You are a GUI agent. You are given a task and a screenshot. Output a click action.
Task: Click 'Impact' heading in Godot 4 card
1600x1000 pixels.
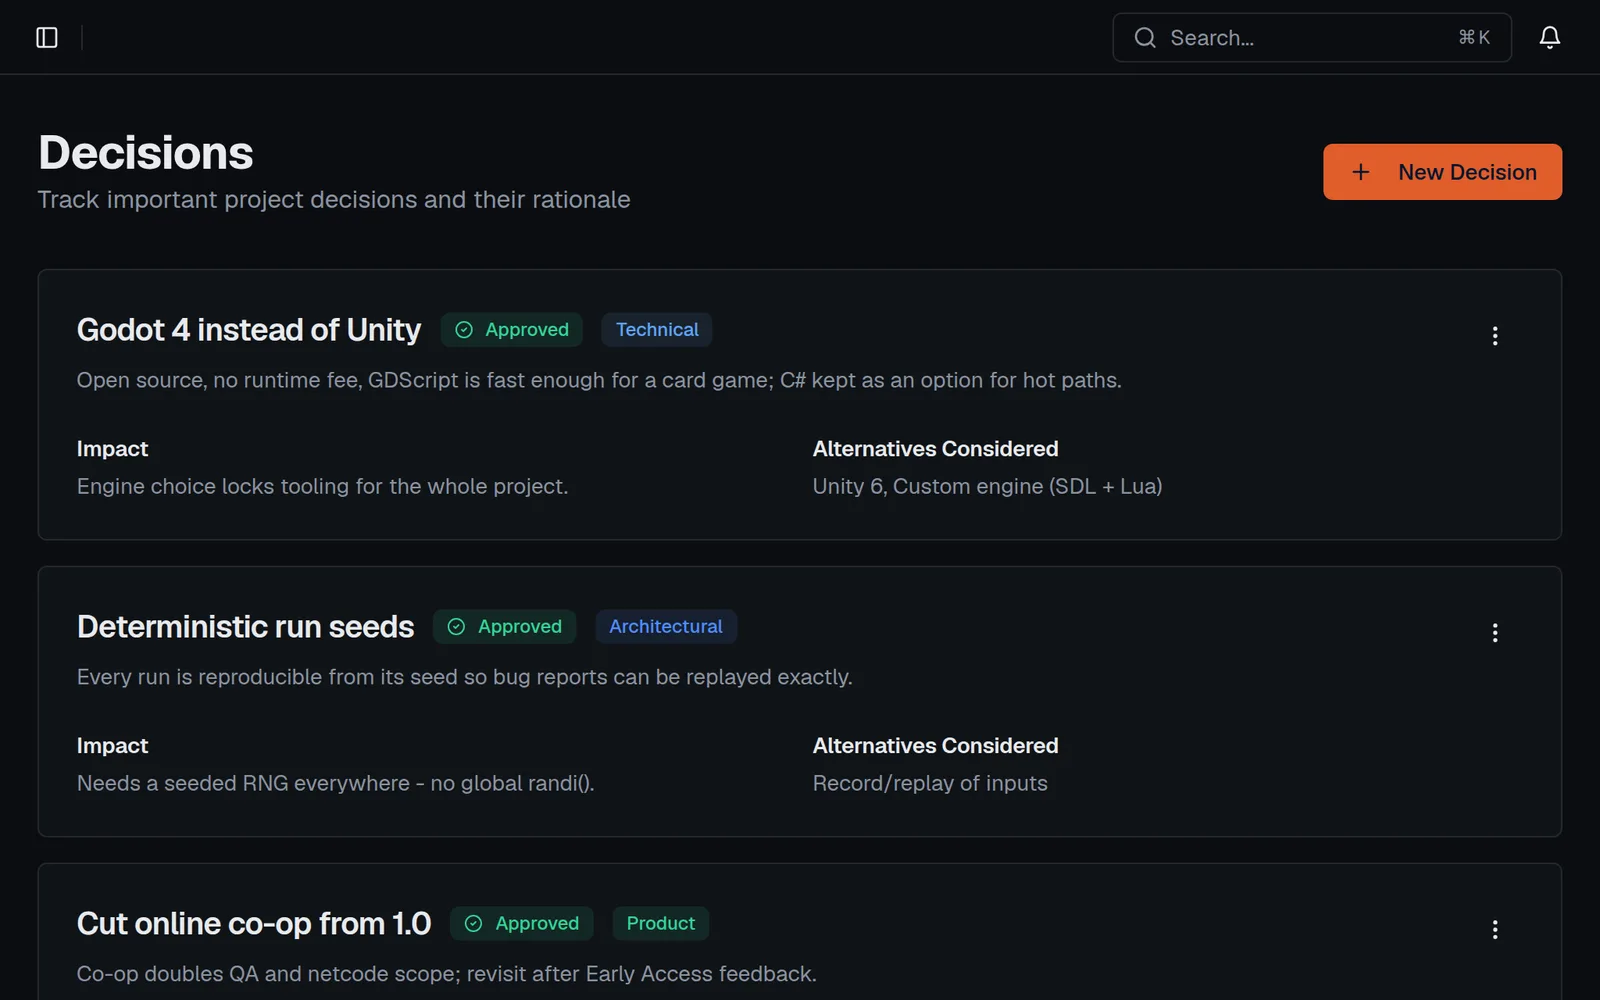pos(112,449)
